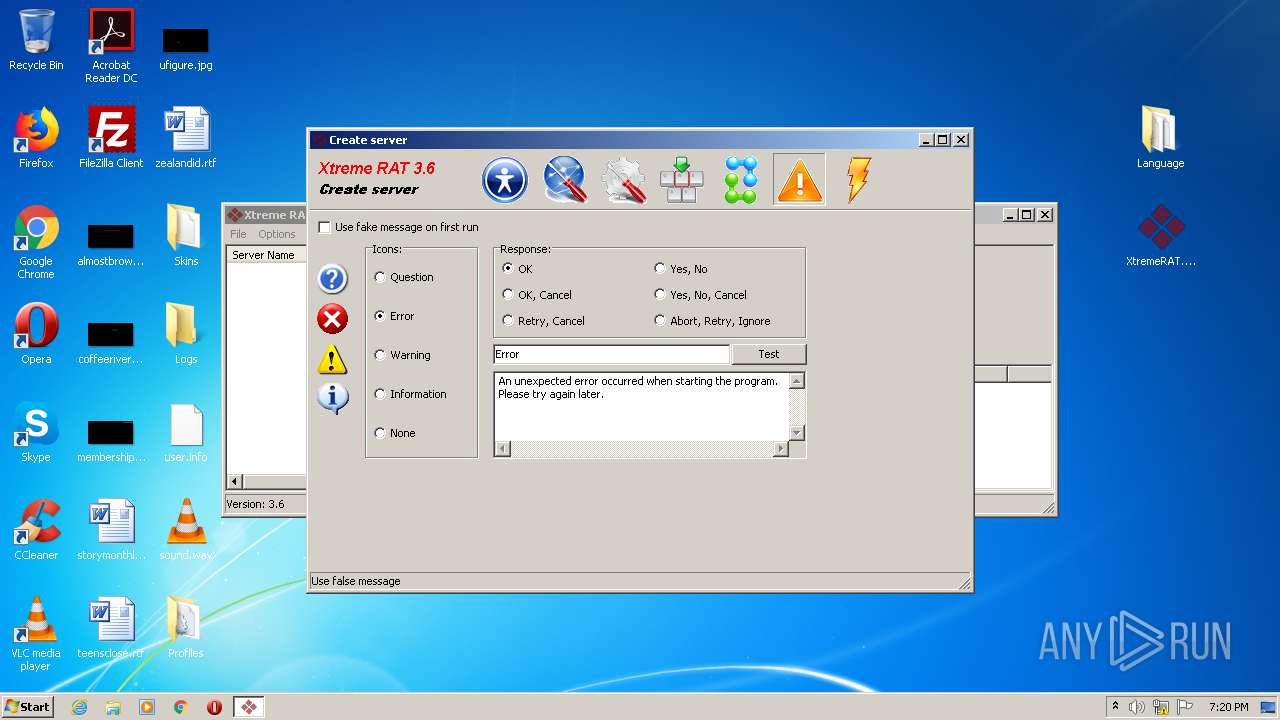Open the gear with screwdriver installation settings
1280x720 pixels.
pyautogui.click(x=623, y=180)
